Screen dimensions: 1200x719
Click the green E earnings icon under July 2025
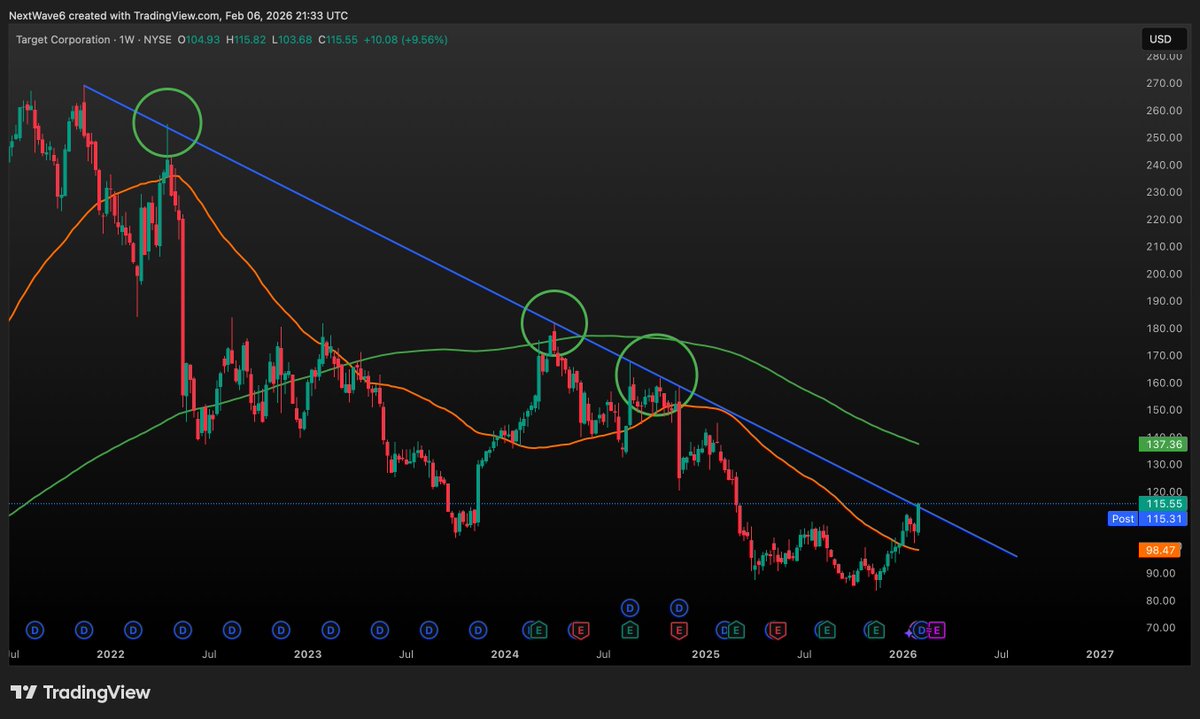(x=826, y=630)
